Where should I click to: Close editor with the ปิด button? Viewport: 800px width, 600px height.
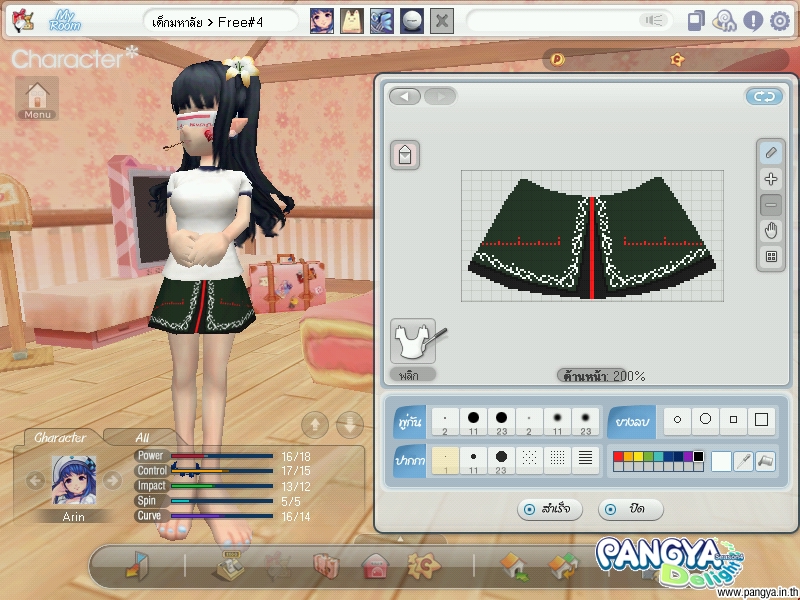click(631, 509)
